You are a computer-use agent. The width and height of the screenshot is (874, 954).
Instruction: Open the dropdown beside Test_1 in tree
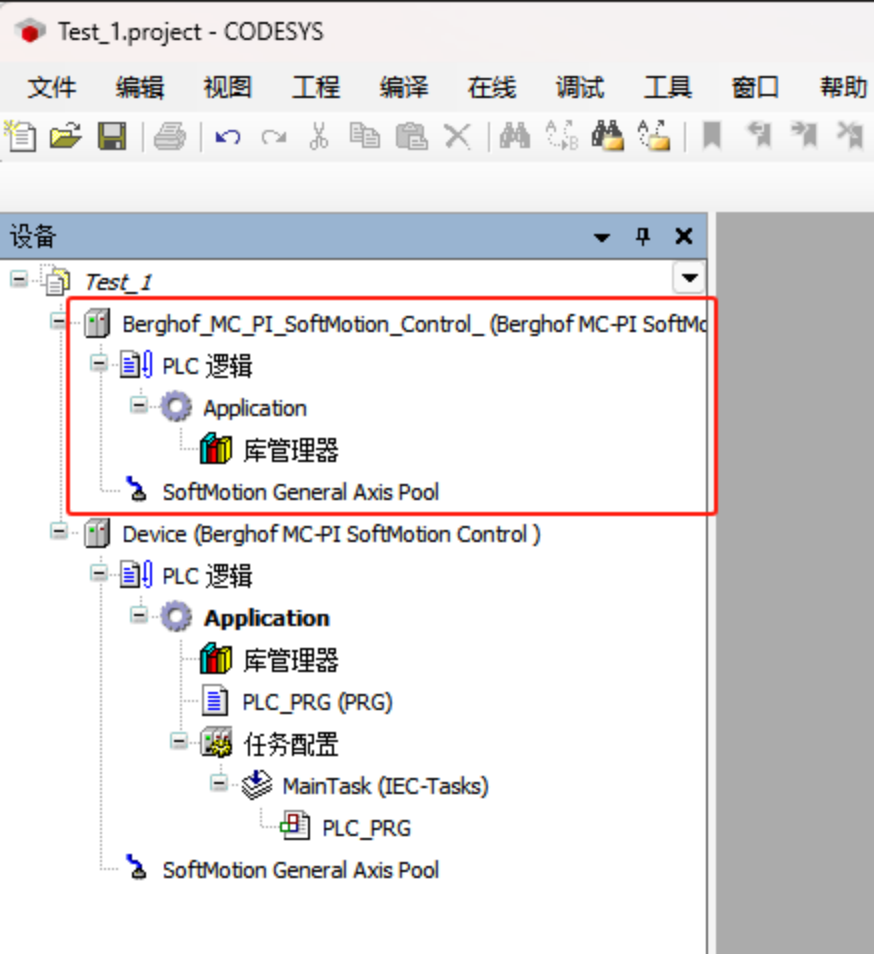click(x=689, y=278)
